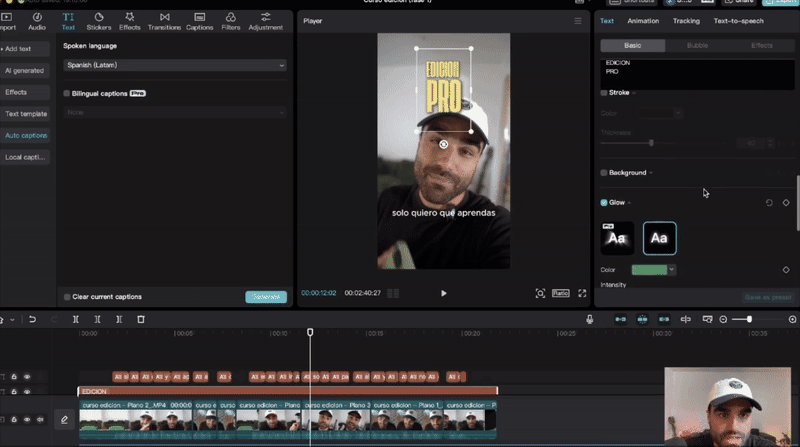Expand the Background section arrow
The width and height of the screenshot is (800, 447).
(x=651, y=173)
